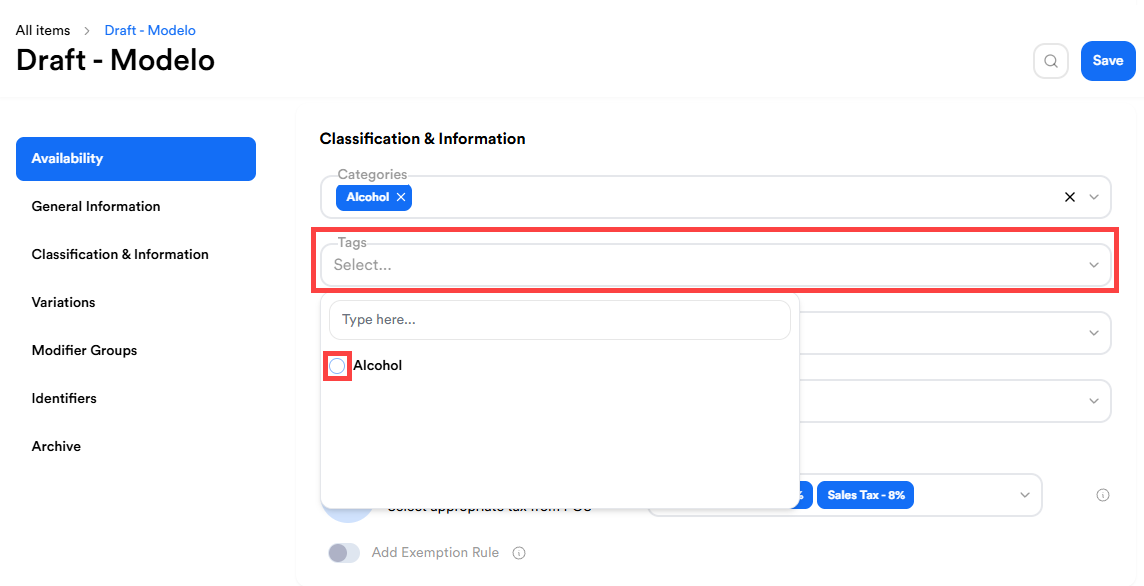Save the draft item
The image size is (1144, 586).
click(x=1107, y=61)
